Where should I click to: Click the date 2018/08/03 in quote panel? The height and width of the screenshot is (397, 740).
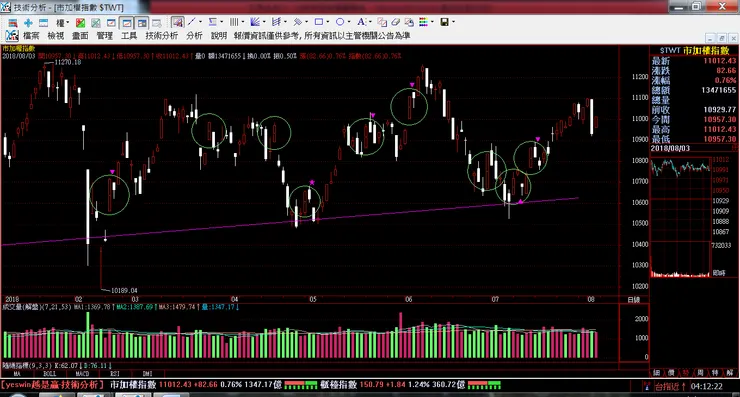(x=670, y=148)
